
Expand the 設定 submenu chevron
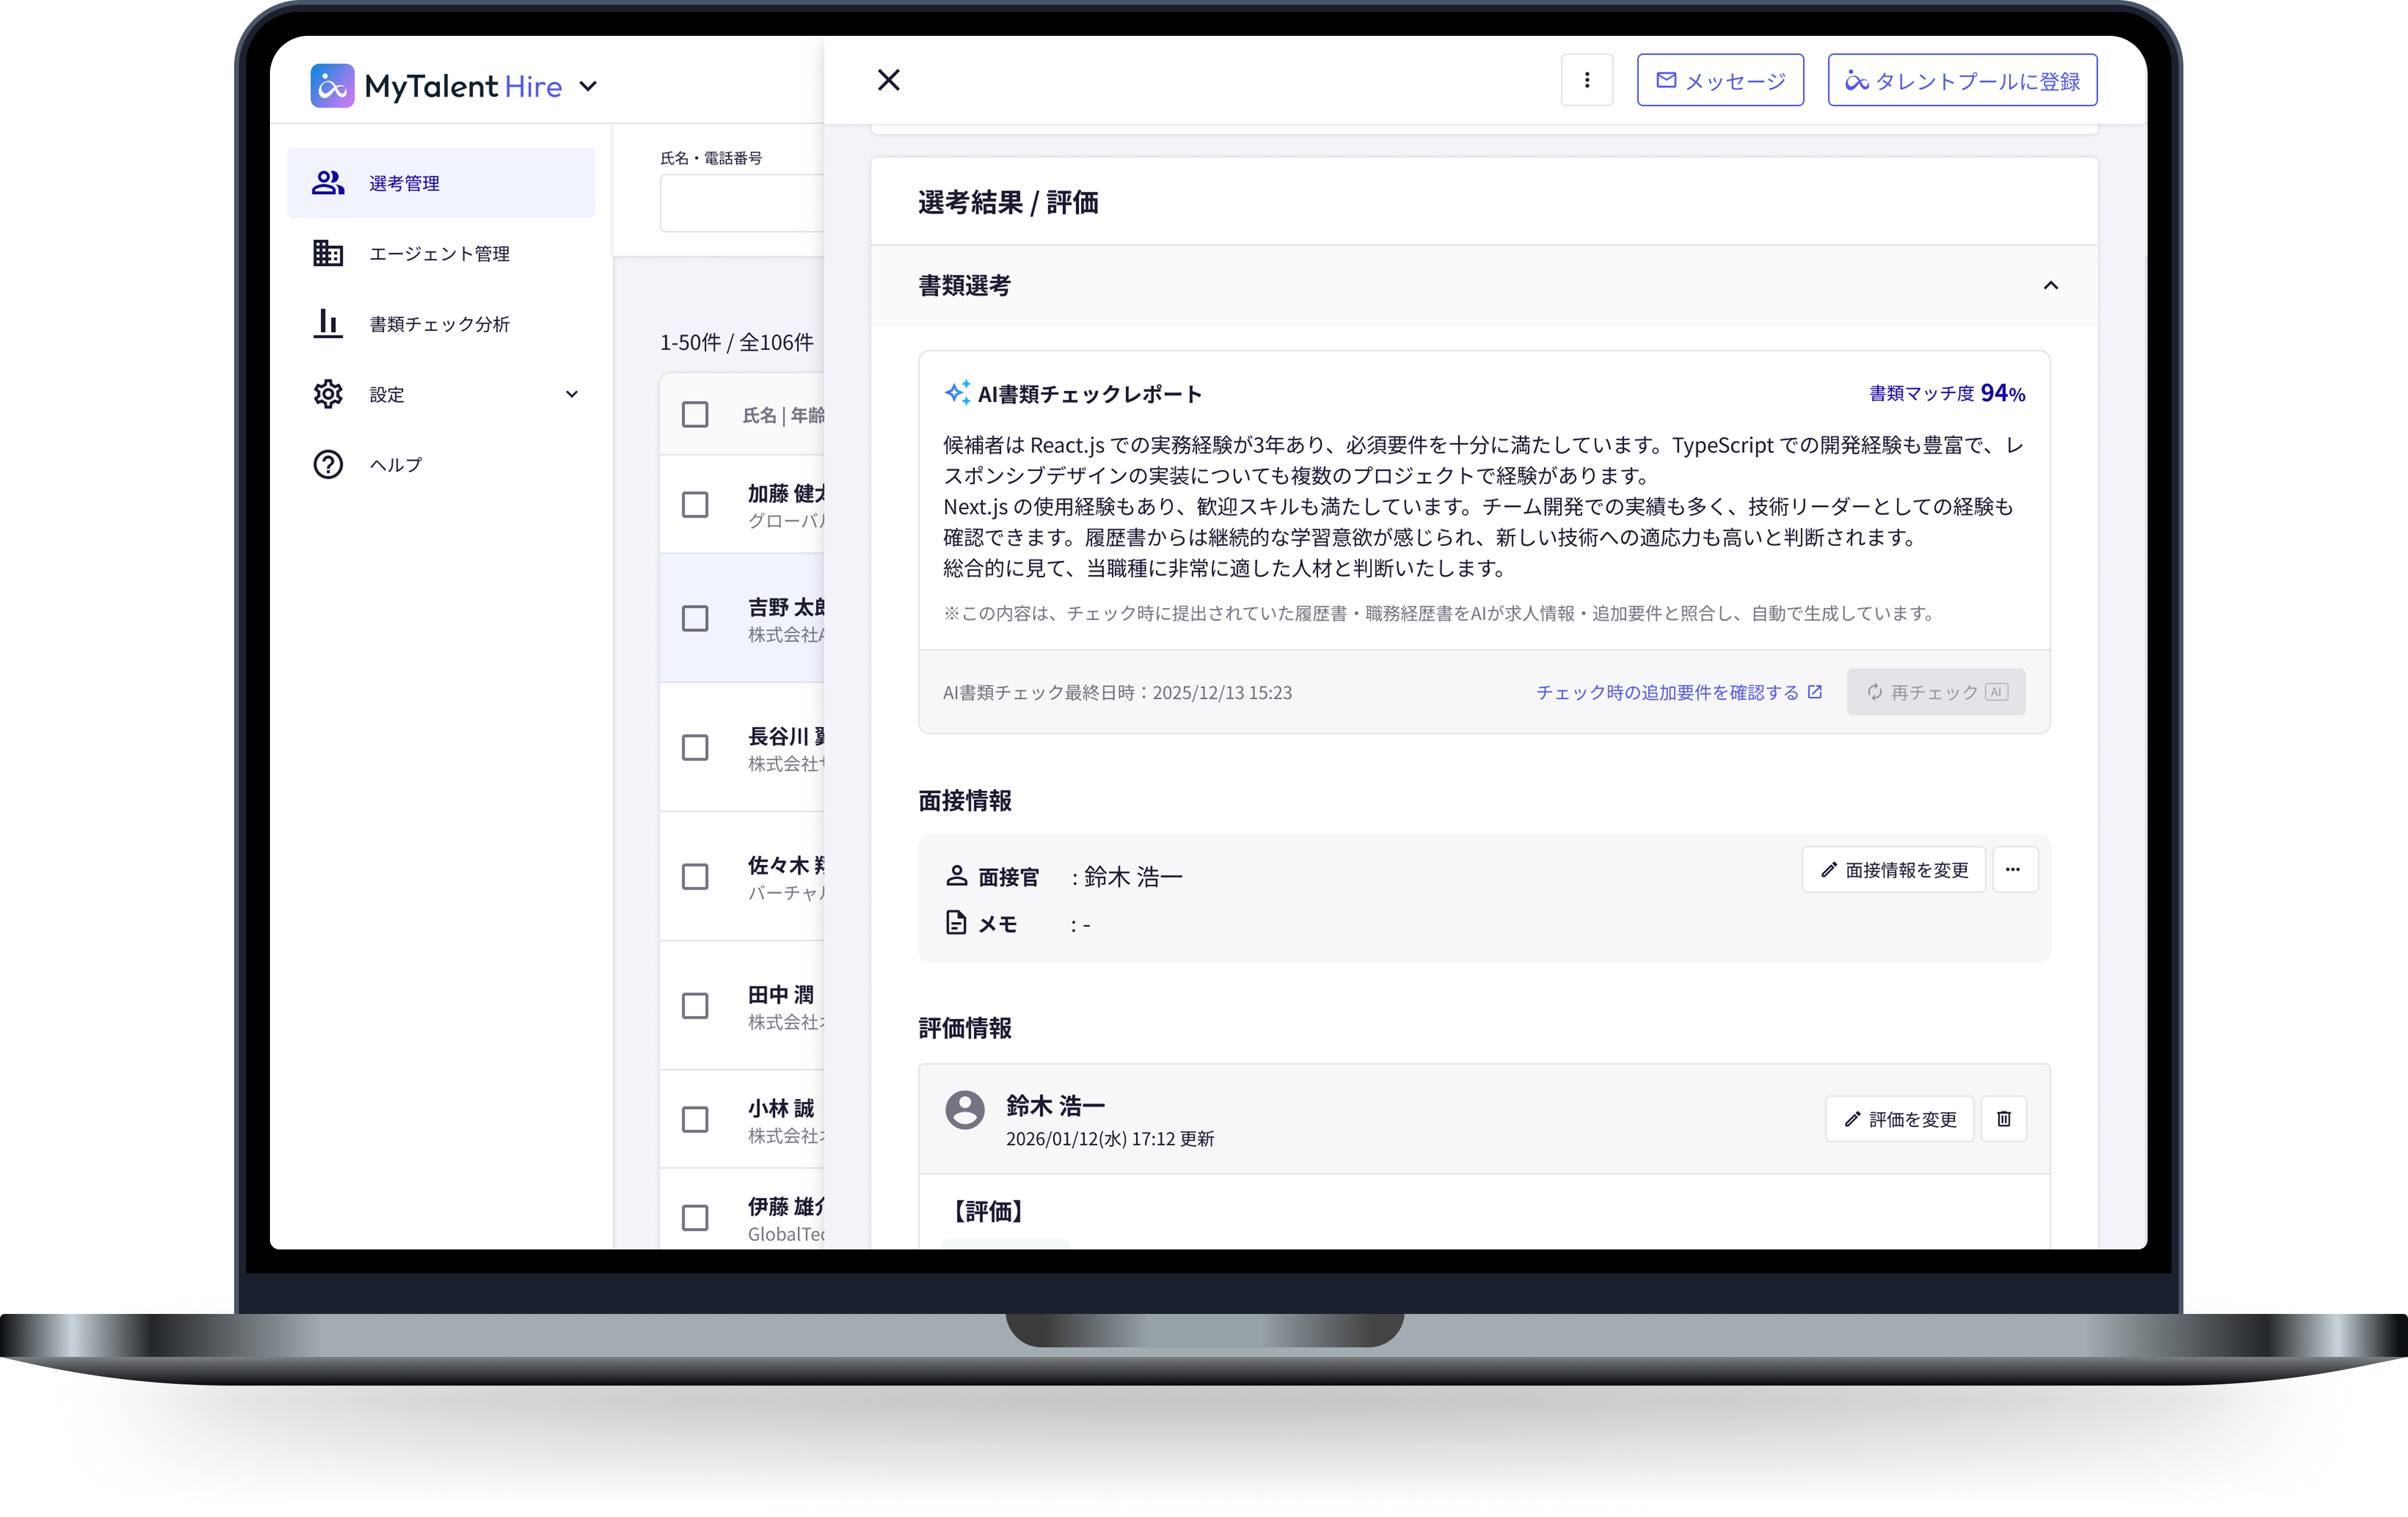(x=572, y=393)
